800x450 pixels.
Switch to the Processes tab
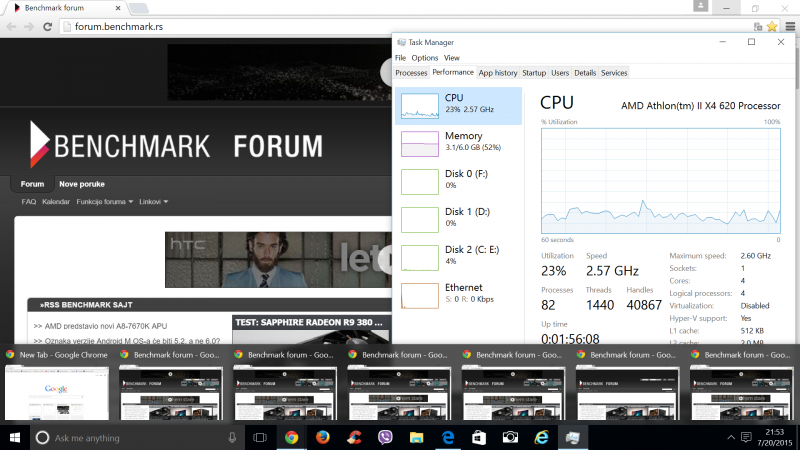pyautogui.click(x=411, y=73)
